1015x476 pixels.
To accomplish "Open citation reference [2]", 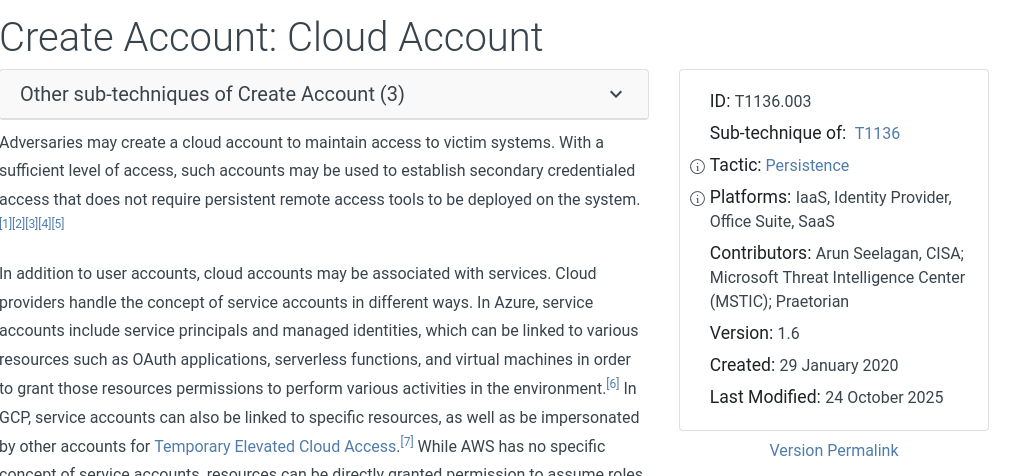I will pos(19,224).
